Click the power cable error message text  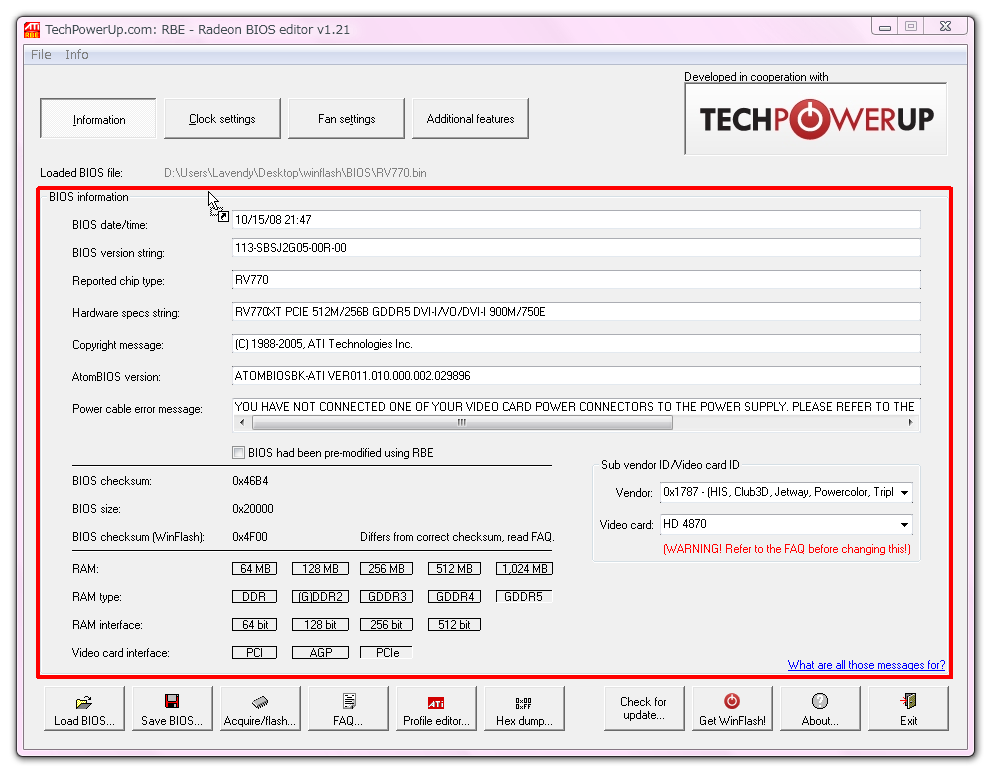[575, 406]
